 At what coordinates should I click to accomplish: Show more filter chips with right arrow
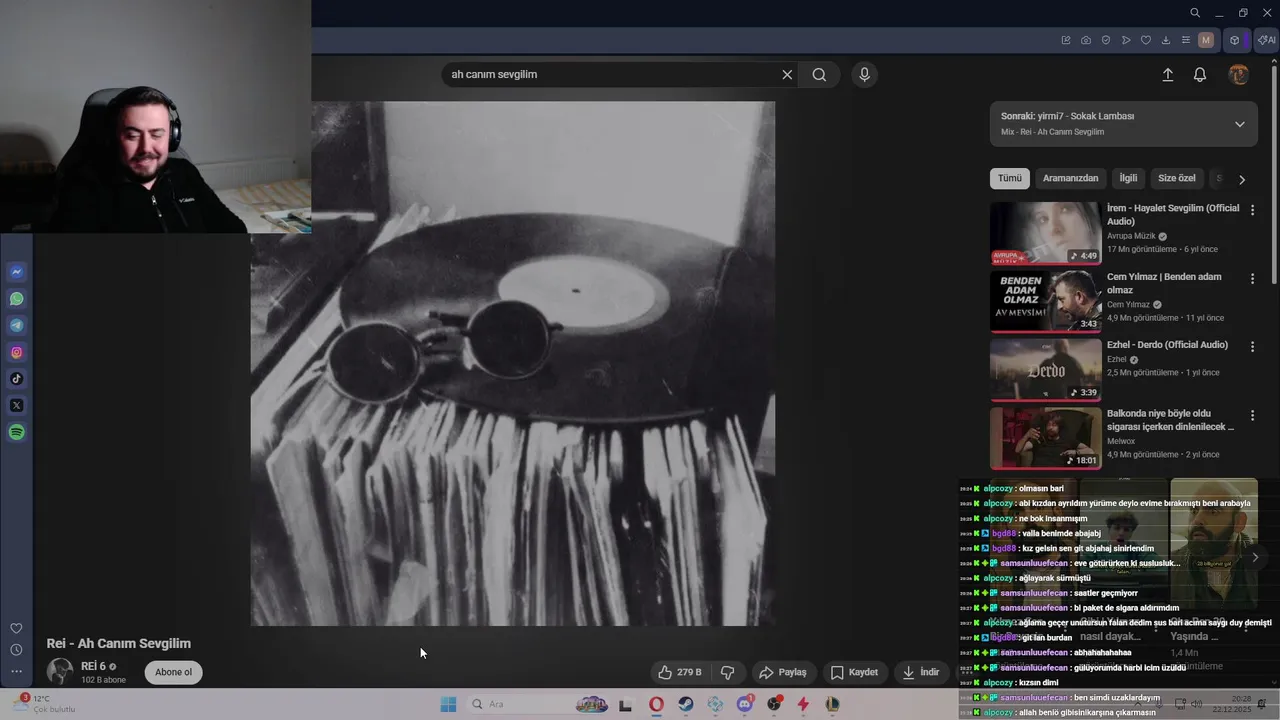tap(1242, 179)
